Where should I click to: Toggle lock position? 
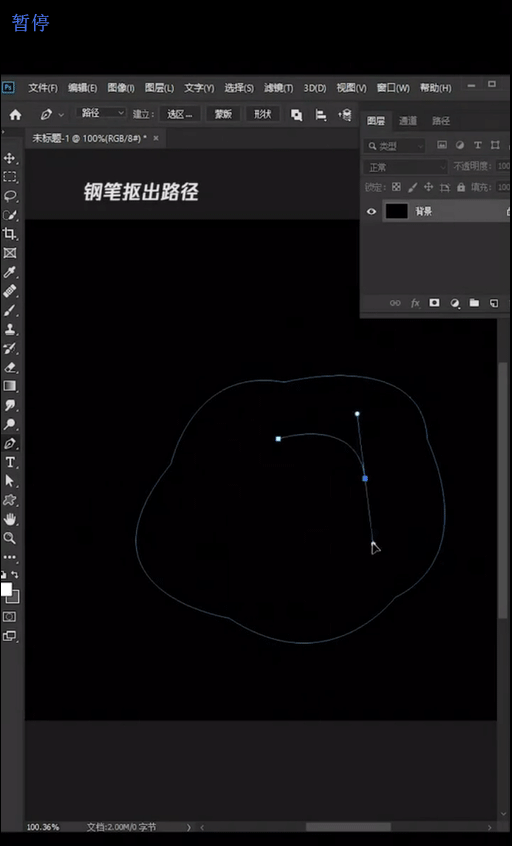click(x=428, y=187)
